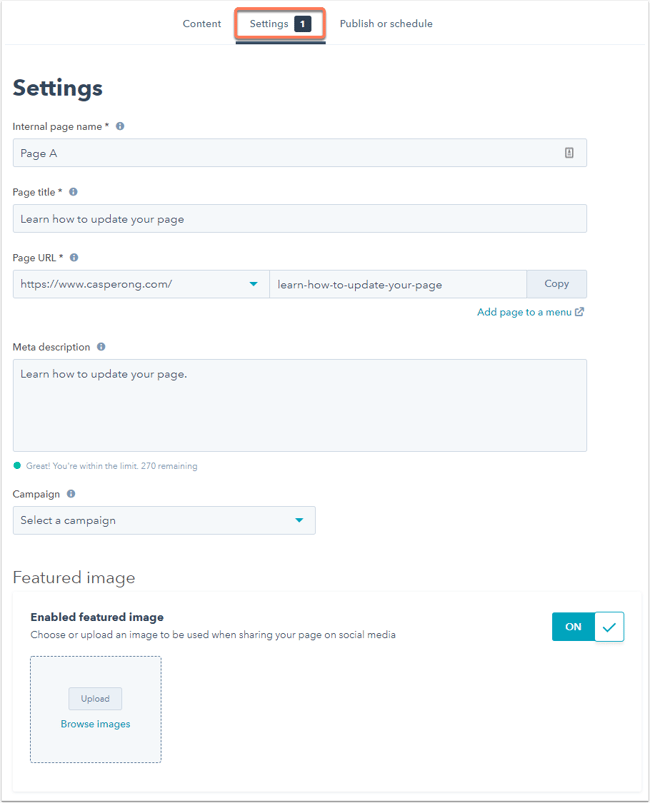This screenshot has height=803, width=650.
Task: Click into the Meta description text area
Action: [300, 405]
